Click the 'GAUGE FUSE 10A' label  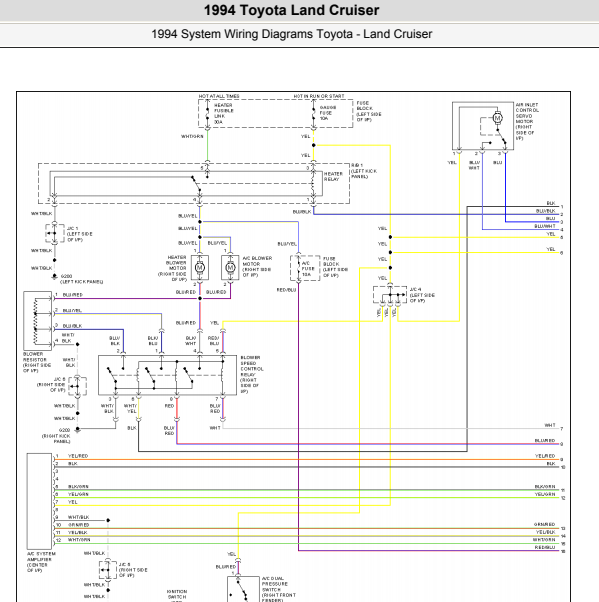pyautogui.click(x=328, y=113)
